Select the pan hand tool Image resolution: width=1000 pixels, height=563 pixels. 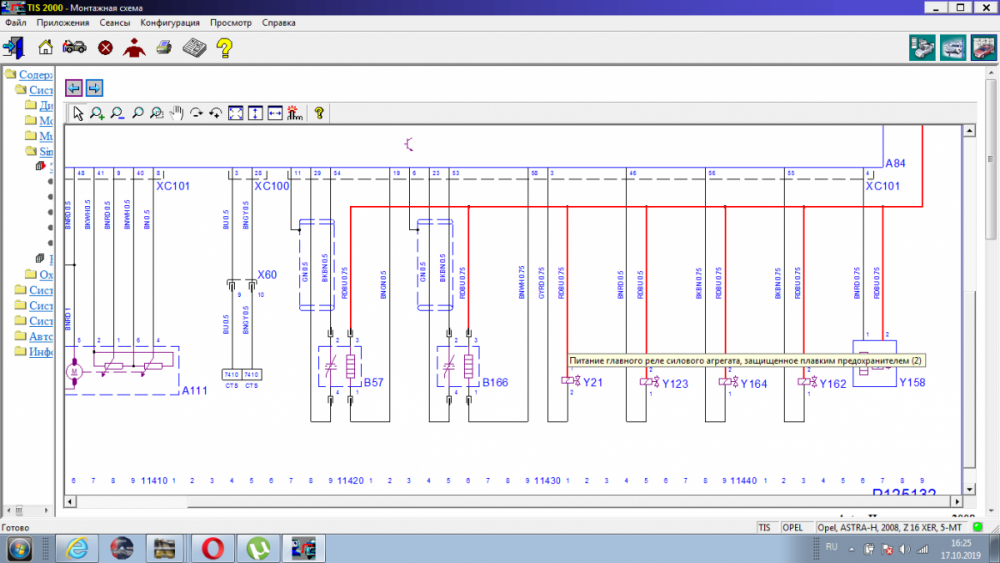click(177, 113)
